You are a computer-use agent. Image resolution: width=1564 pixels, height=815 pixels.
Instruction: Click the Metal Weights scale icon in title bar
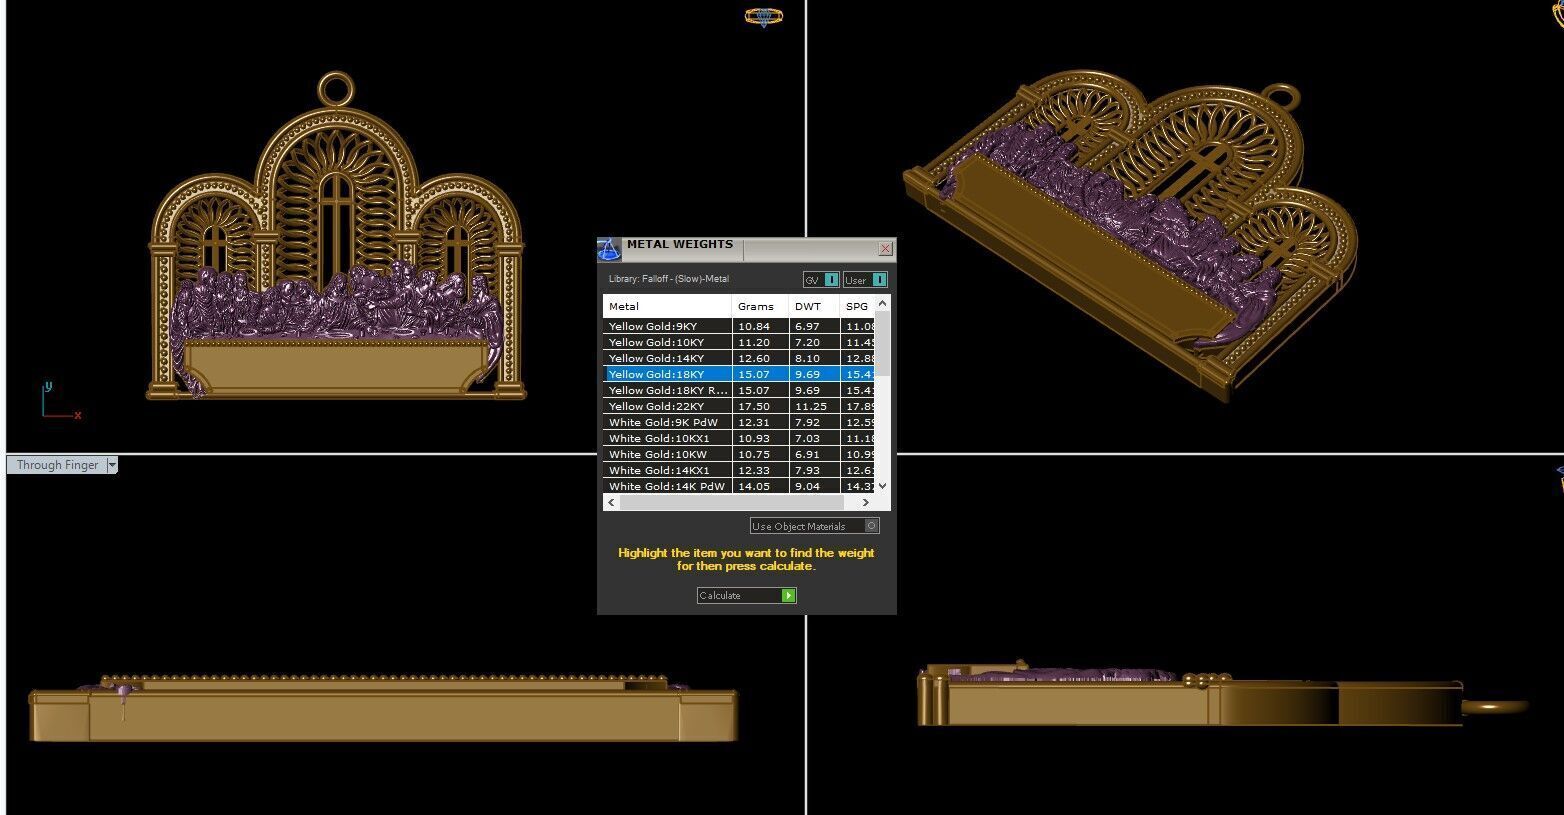pos(609,249)
